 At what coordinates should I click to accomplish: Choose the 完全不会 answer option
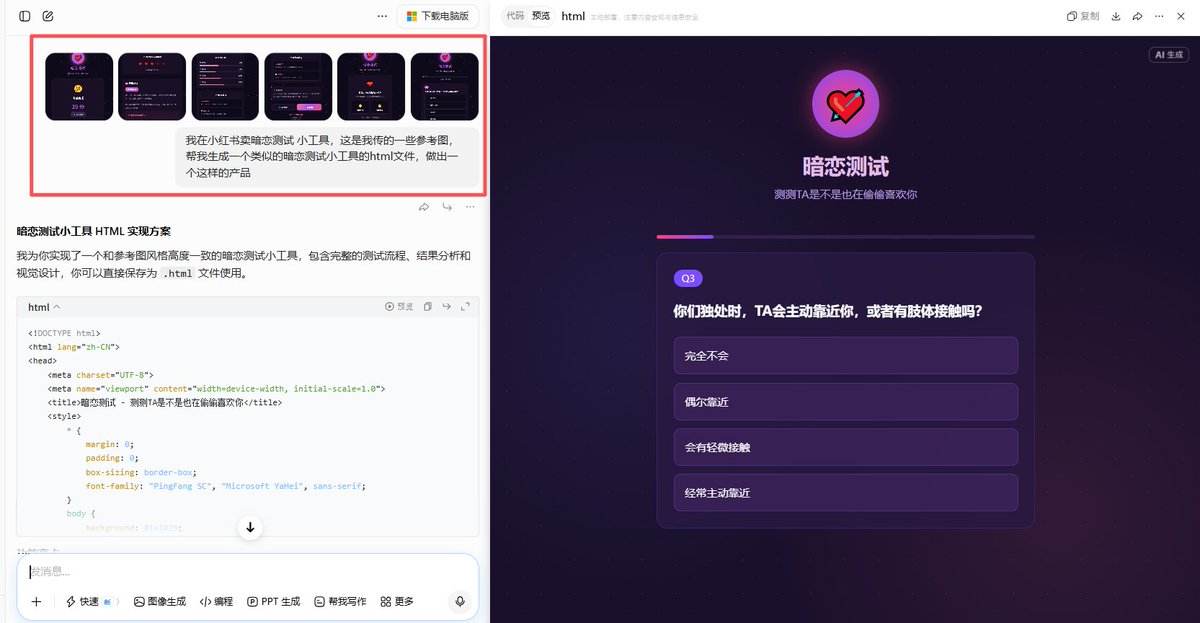[x=845, y=355]
